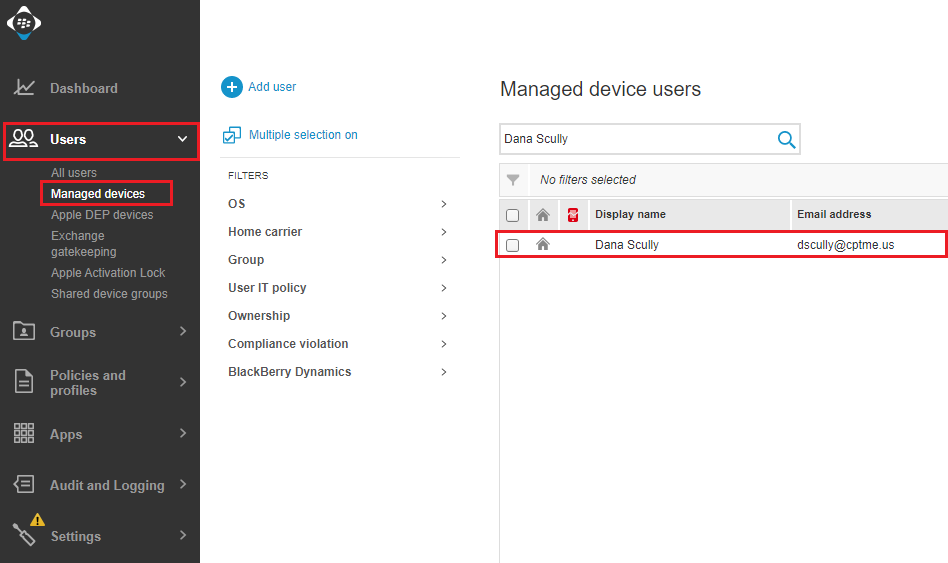Click the Multiple selection checkbox icon
Screen dimensions: 948x563
point(232,135)
